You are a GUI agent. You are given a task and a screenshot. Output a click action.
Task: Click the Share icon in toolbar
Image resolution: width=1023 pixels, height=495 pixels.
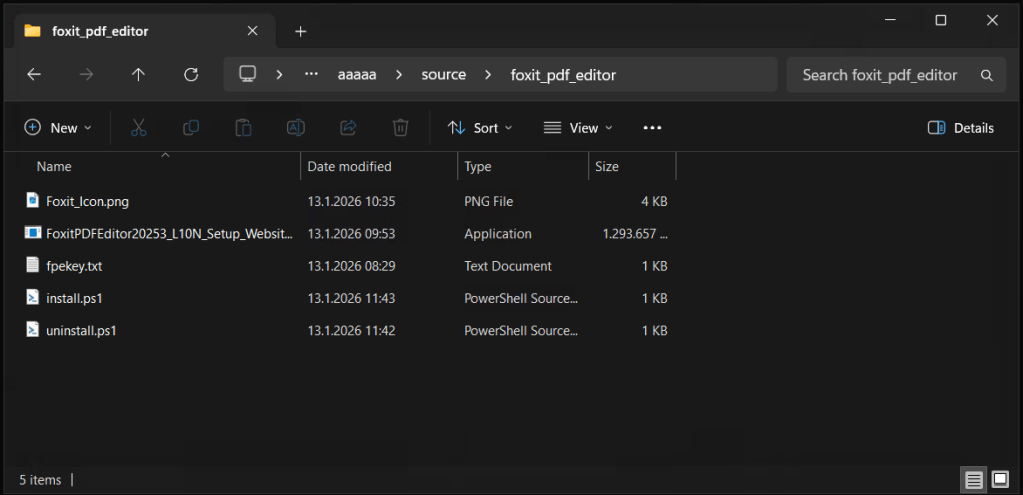pos(348,128)
